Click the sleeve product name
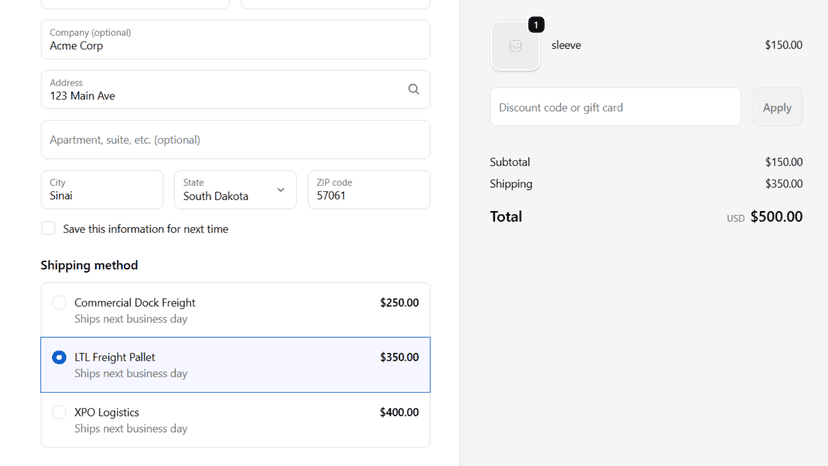 click(x=566, y=45)
